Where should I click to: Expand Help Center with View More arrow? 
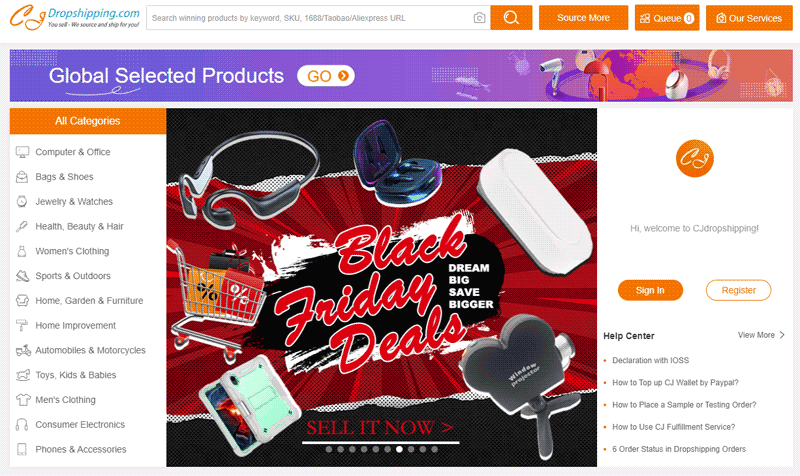(761, 335)
